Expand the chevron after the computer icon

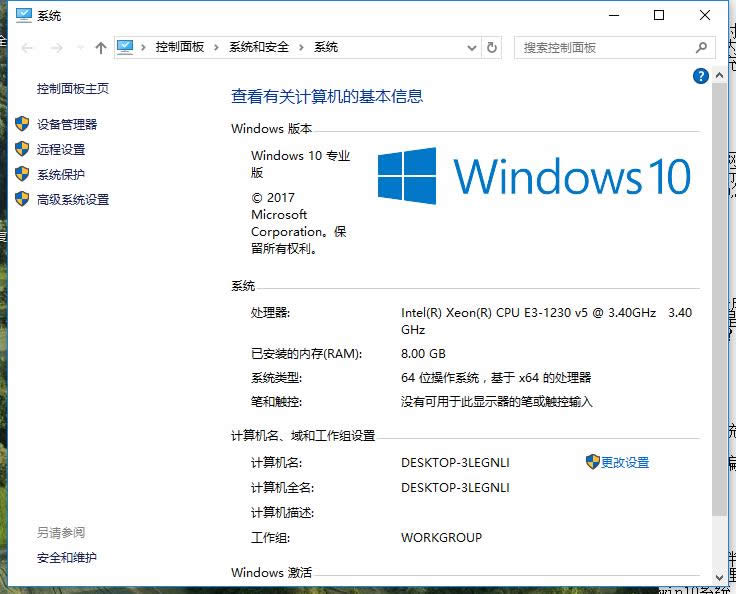coord(143,47)
